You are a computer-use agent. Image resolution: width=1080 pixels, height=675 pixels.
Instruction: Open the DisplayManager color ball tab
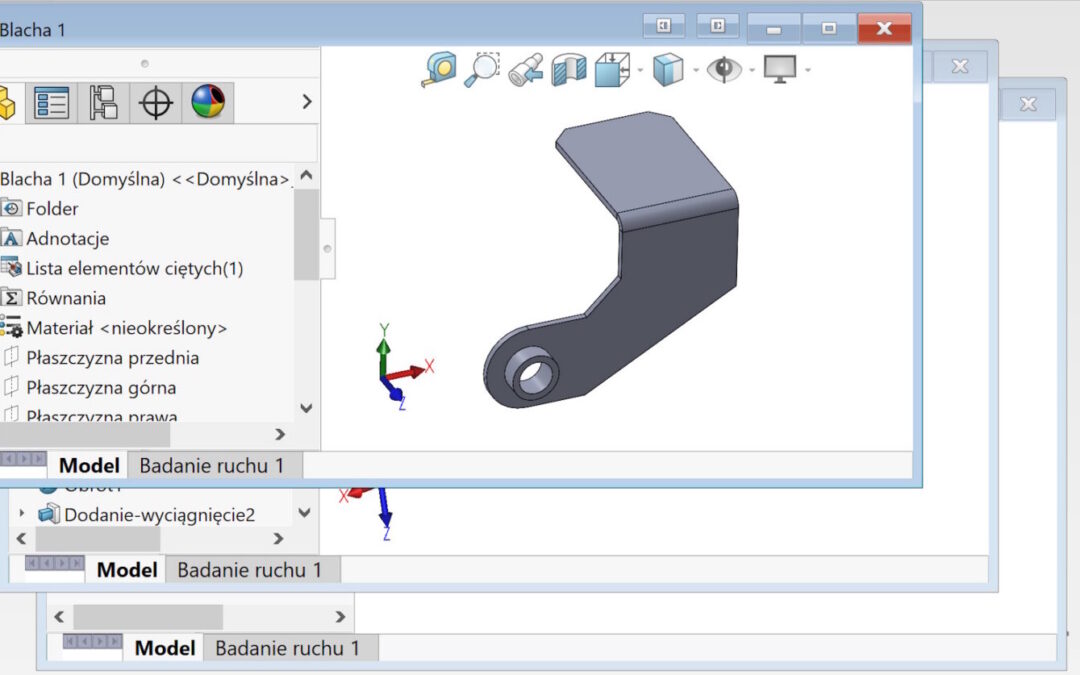click(207, 101)
